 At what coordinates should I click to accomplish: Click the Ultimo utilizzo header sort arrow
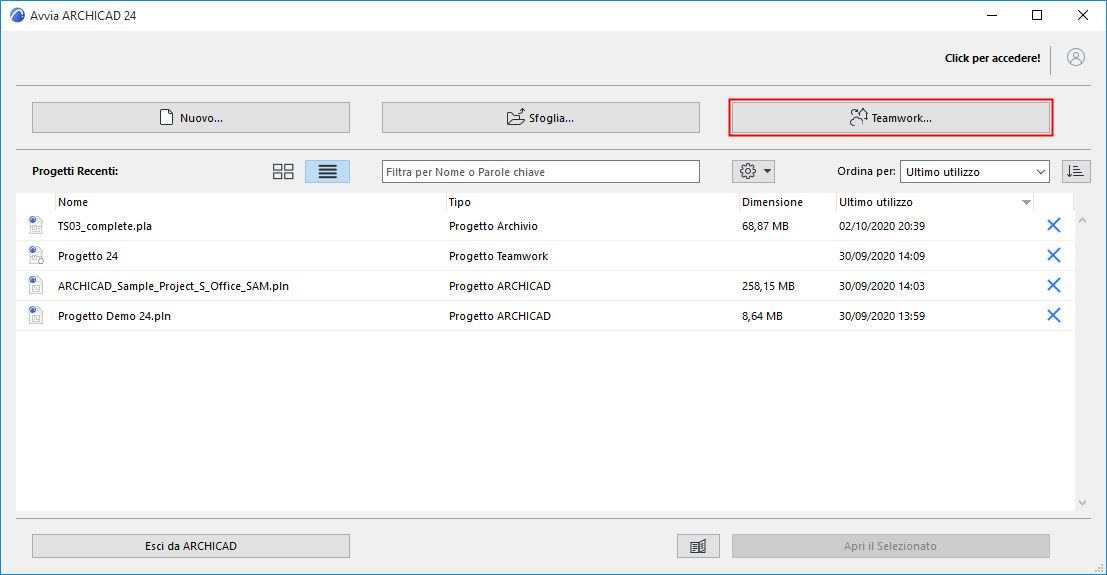pos(1026,203)
